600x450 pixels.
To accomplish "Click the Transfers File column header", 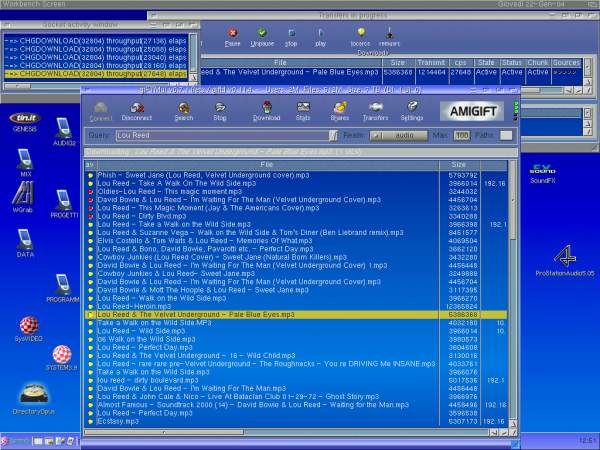I will click(291, 63).
